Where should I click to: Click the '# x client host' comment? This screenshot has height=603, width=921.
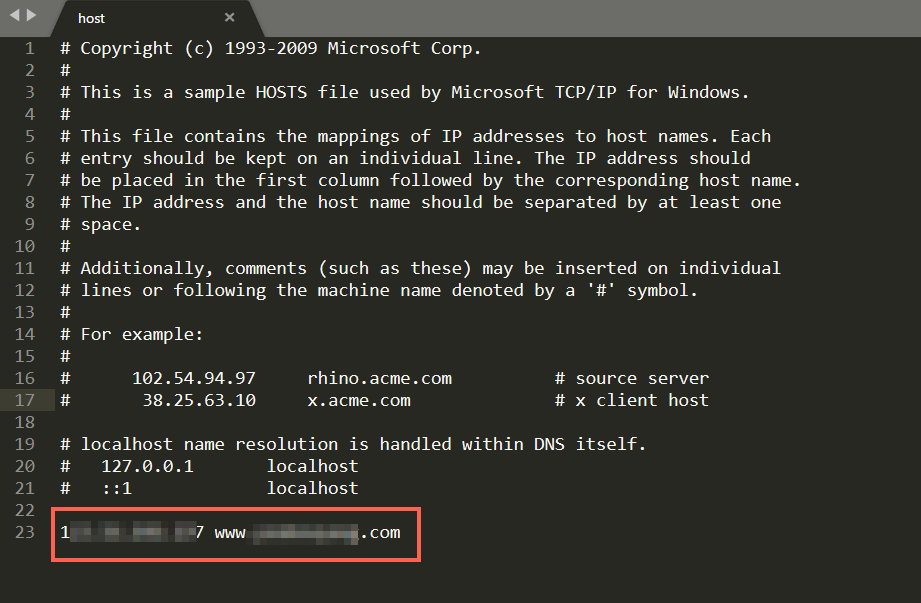[632, 400]
